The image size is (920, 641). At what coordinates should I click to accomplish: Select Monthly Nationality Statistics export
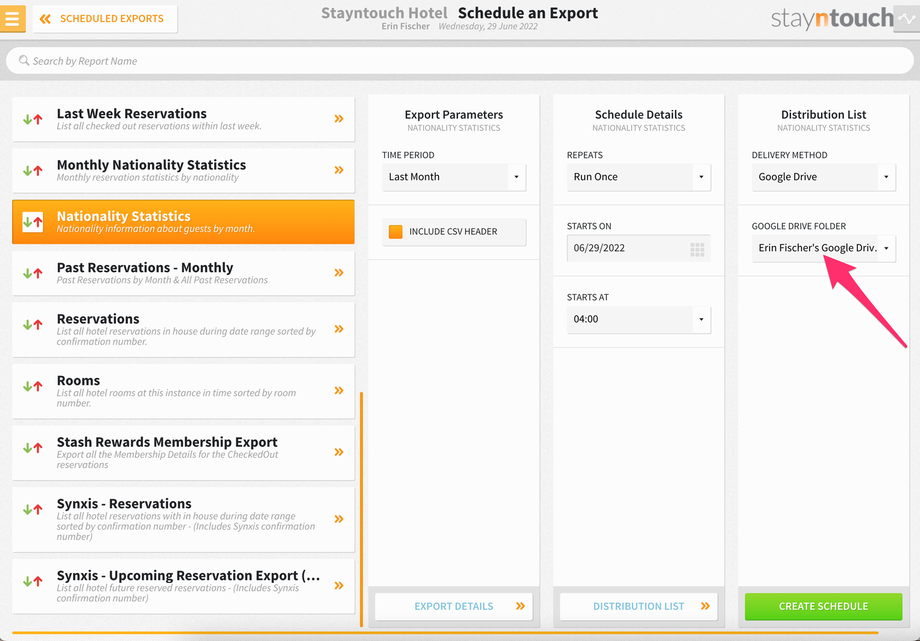[x=183, y=170]
